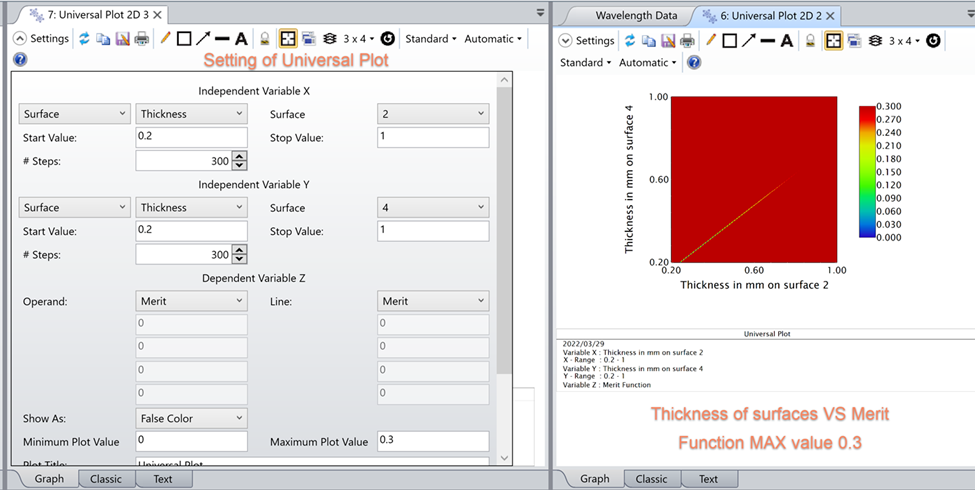Open the Thickness dropdown for Independent Variable X
The height and width of the screenshot is (490, 975).
pyautogui.click(x=192, y=114)
